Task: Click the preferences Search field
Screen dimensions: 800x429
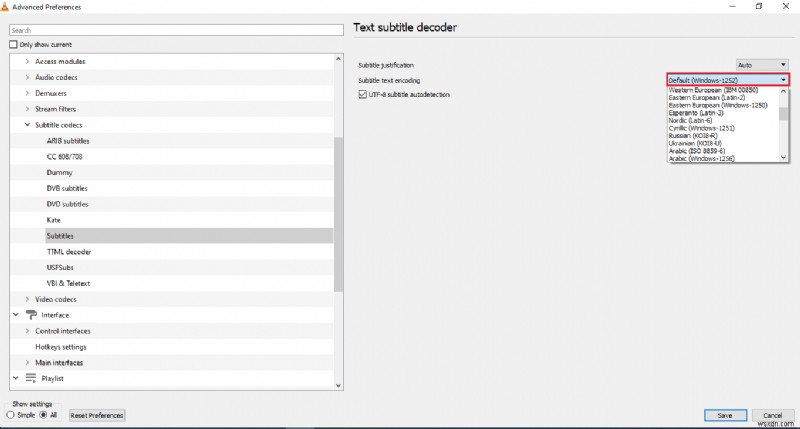Action: pos(176,30)
